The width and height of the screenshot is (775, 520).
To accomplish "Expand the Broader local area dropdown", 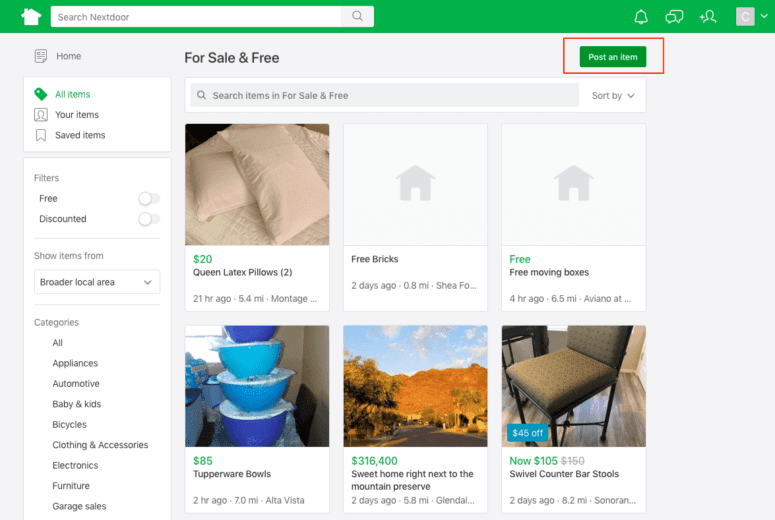I will click(97, 282).
